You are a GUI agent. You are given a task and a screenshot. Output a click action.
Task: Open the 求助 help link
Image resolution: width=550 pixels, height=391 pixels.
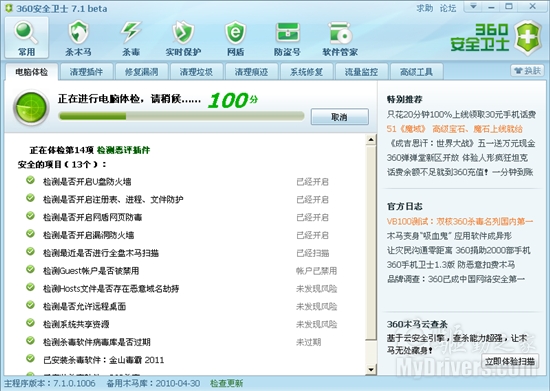[x=424, y=8]
